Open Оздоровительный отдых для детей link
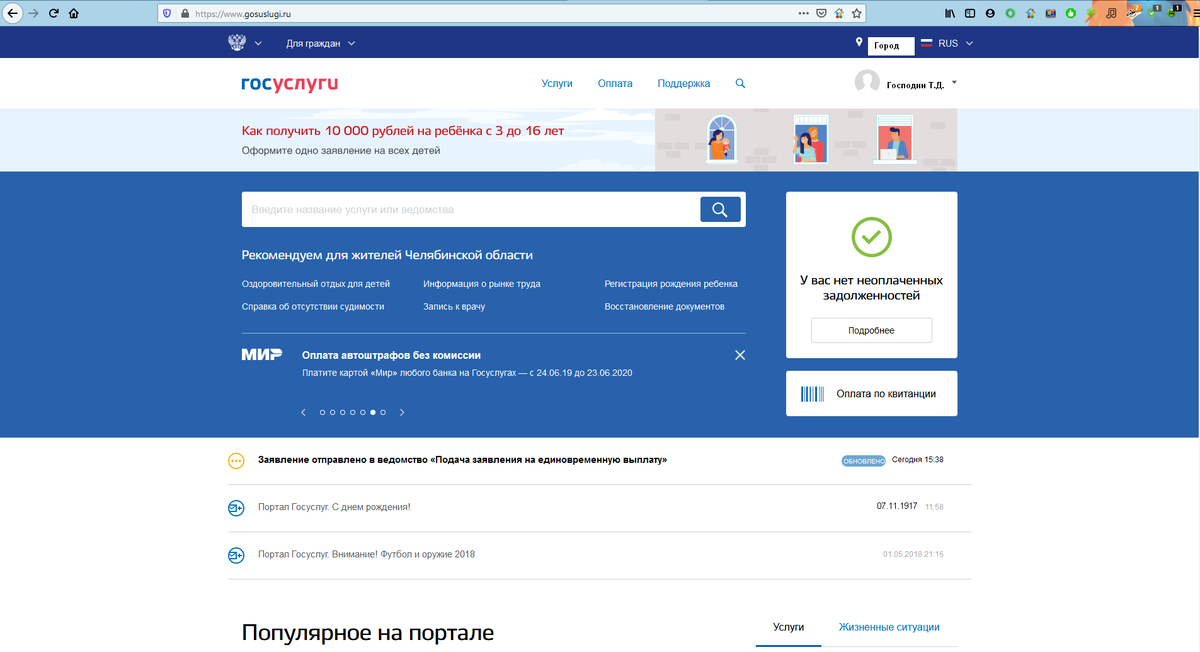 pos(316,284)
